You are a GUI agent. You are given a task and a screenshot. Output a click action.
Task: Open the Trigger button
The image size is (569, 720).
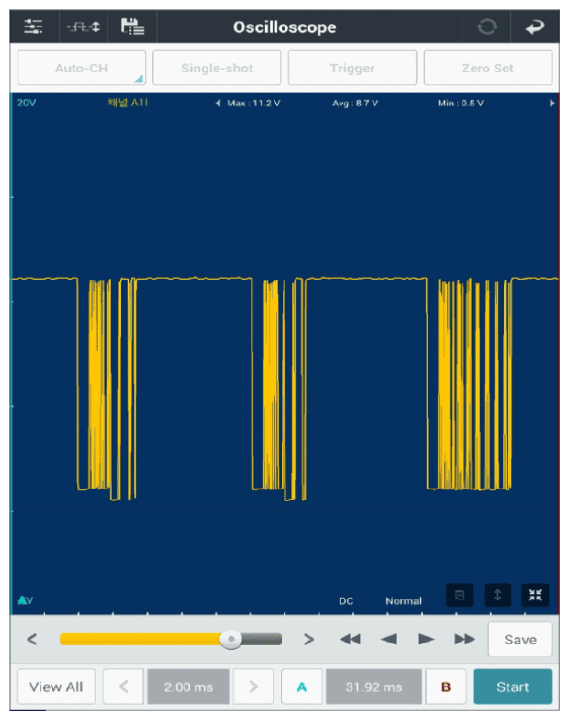(352, 68)
